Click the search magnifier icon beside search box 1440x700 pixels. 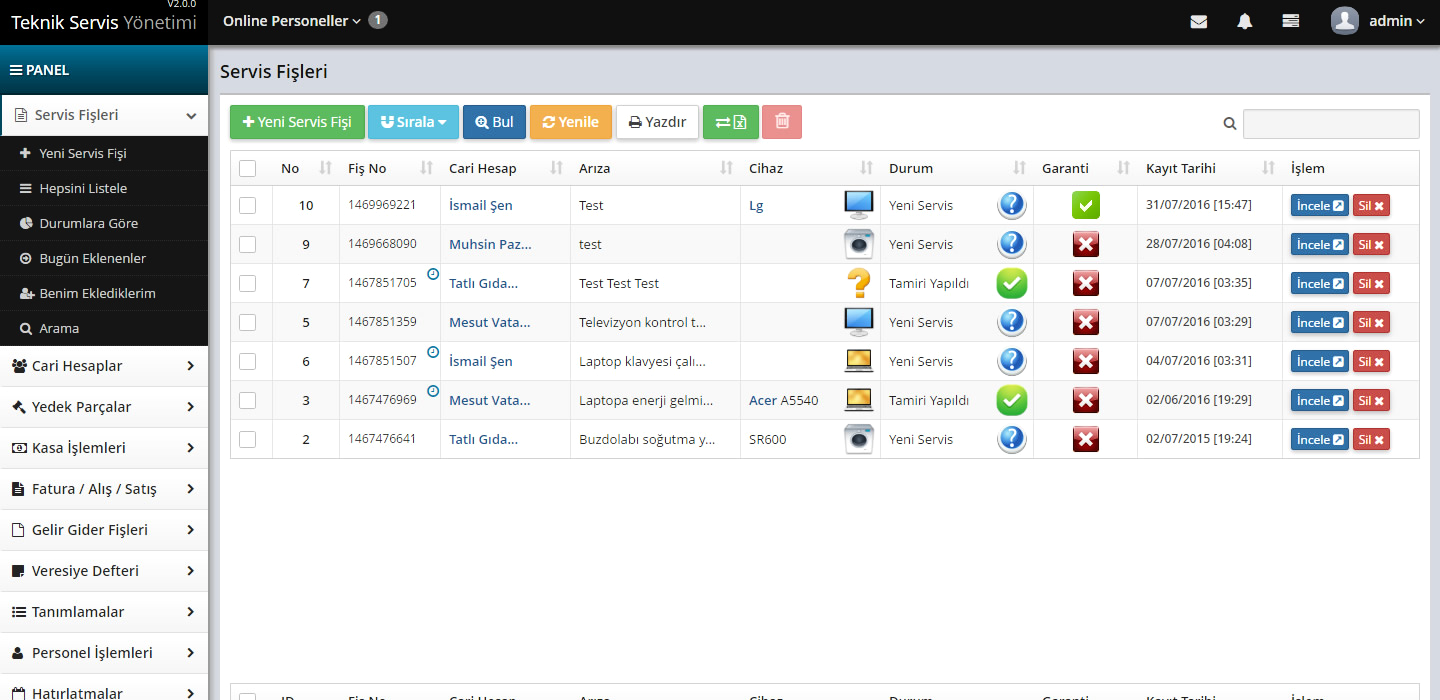click(x=1230, y=124)
